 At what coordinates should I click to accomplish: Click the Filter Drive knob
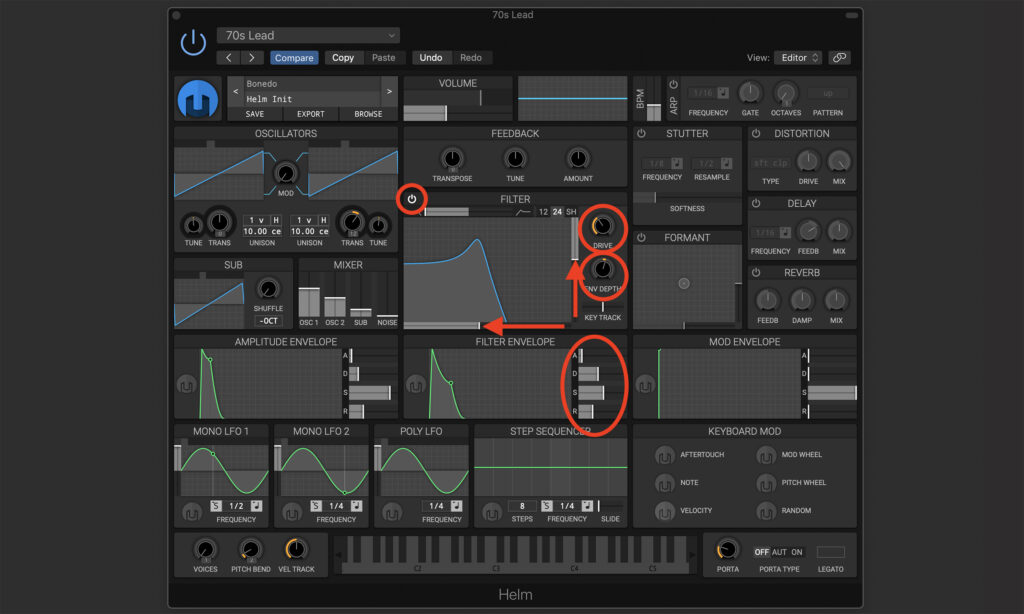[x=602, y=226]
